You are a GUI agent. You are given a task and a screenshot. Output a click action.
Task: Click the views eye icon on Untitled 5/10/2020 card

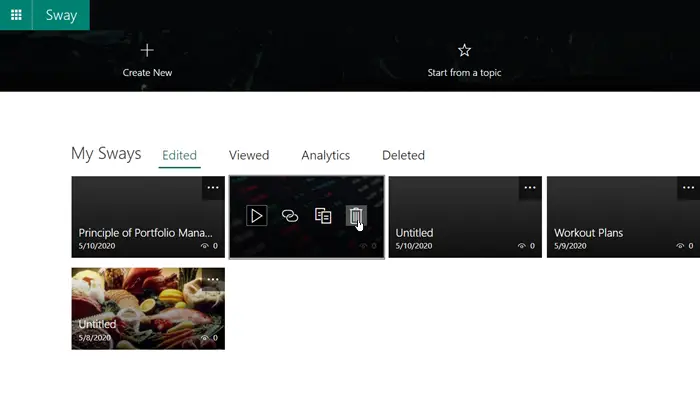(521, 246)
